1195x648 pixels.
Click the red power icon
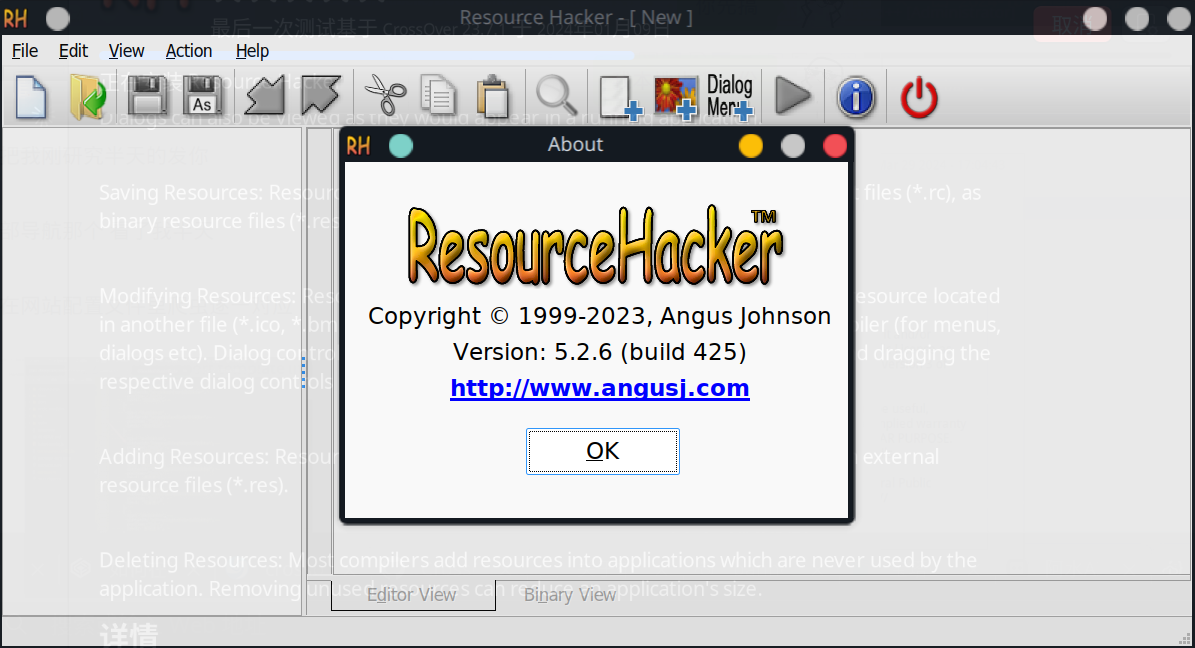[x=919, y=98]
